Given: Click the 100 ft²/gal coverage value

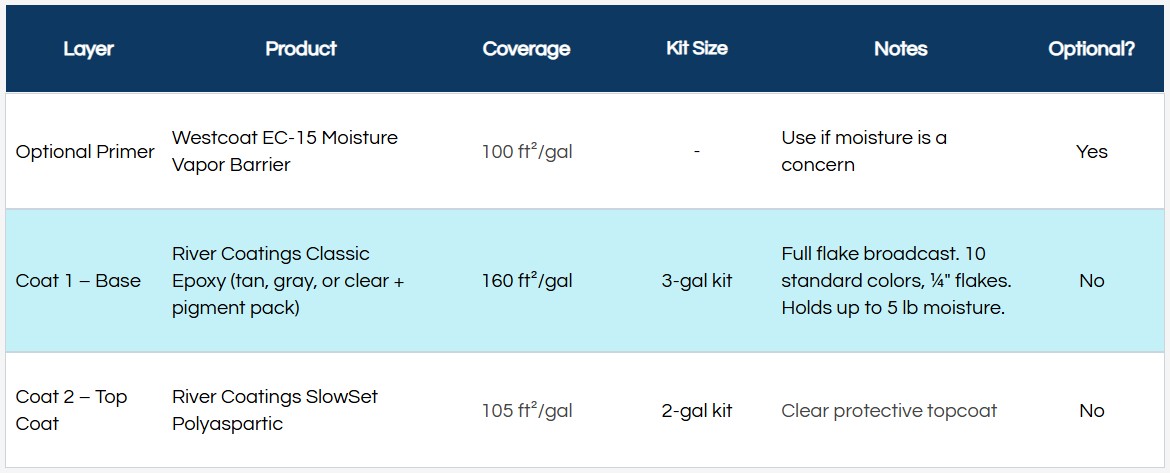Looking at the screenshot, I should (x=528, y=151).
